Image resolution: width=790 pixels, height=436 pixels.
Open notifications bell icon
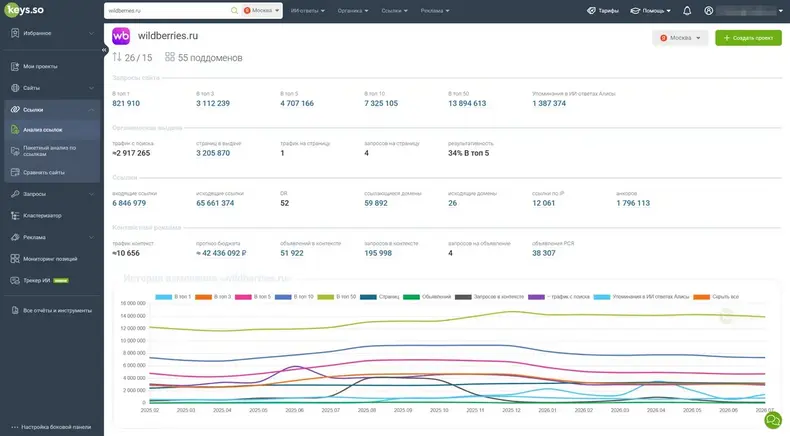coord(687,11)
